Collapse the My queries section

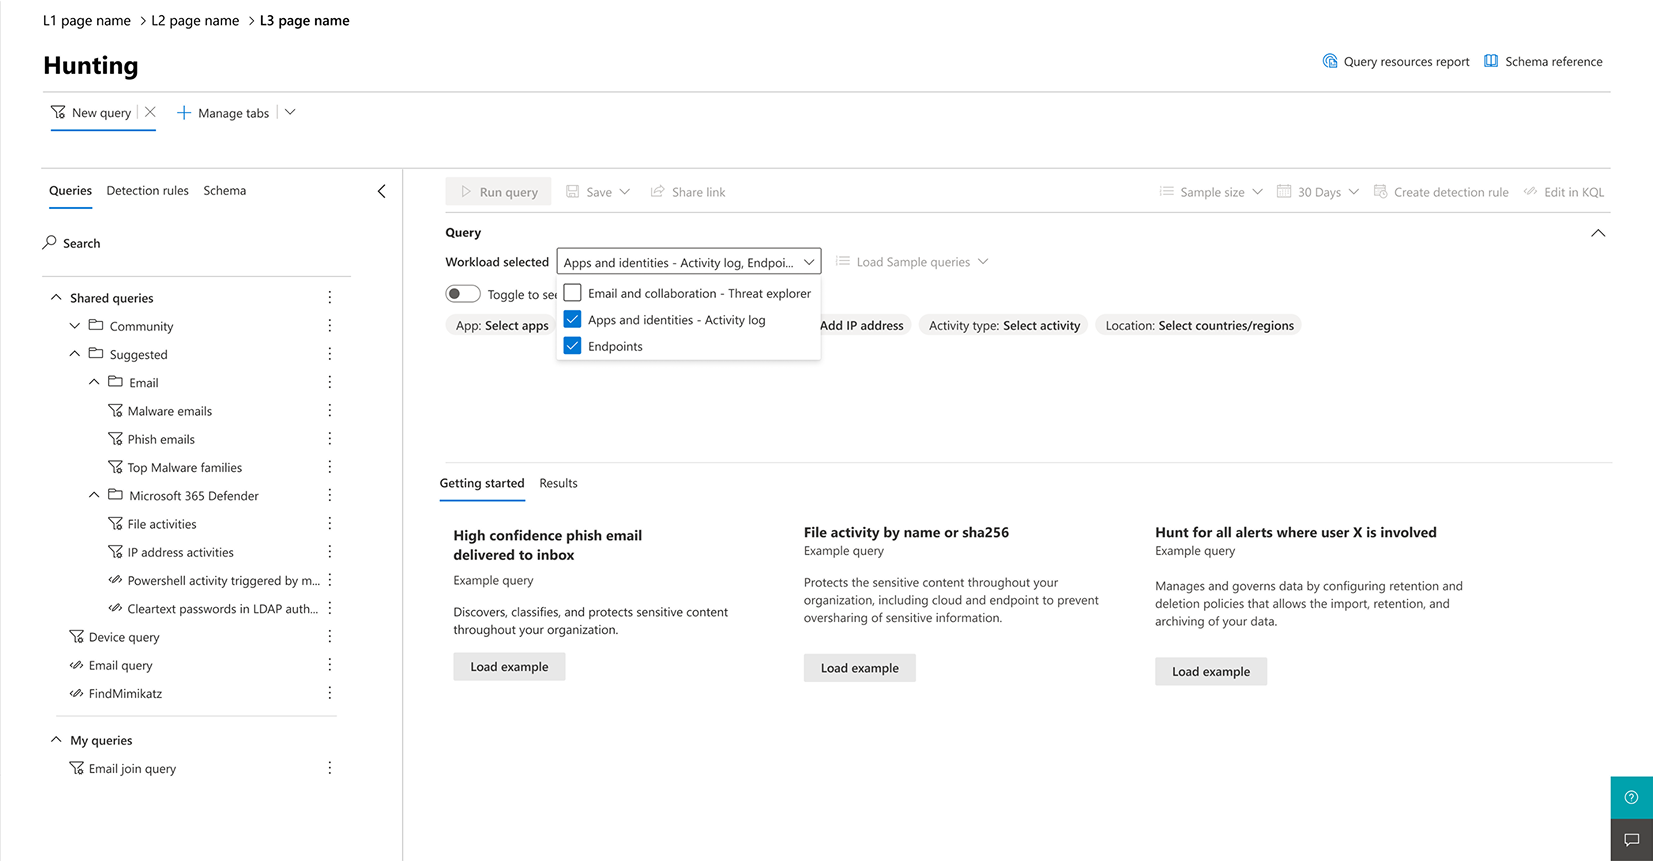click(56, 740)
